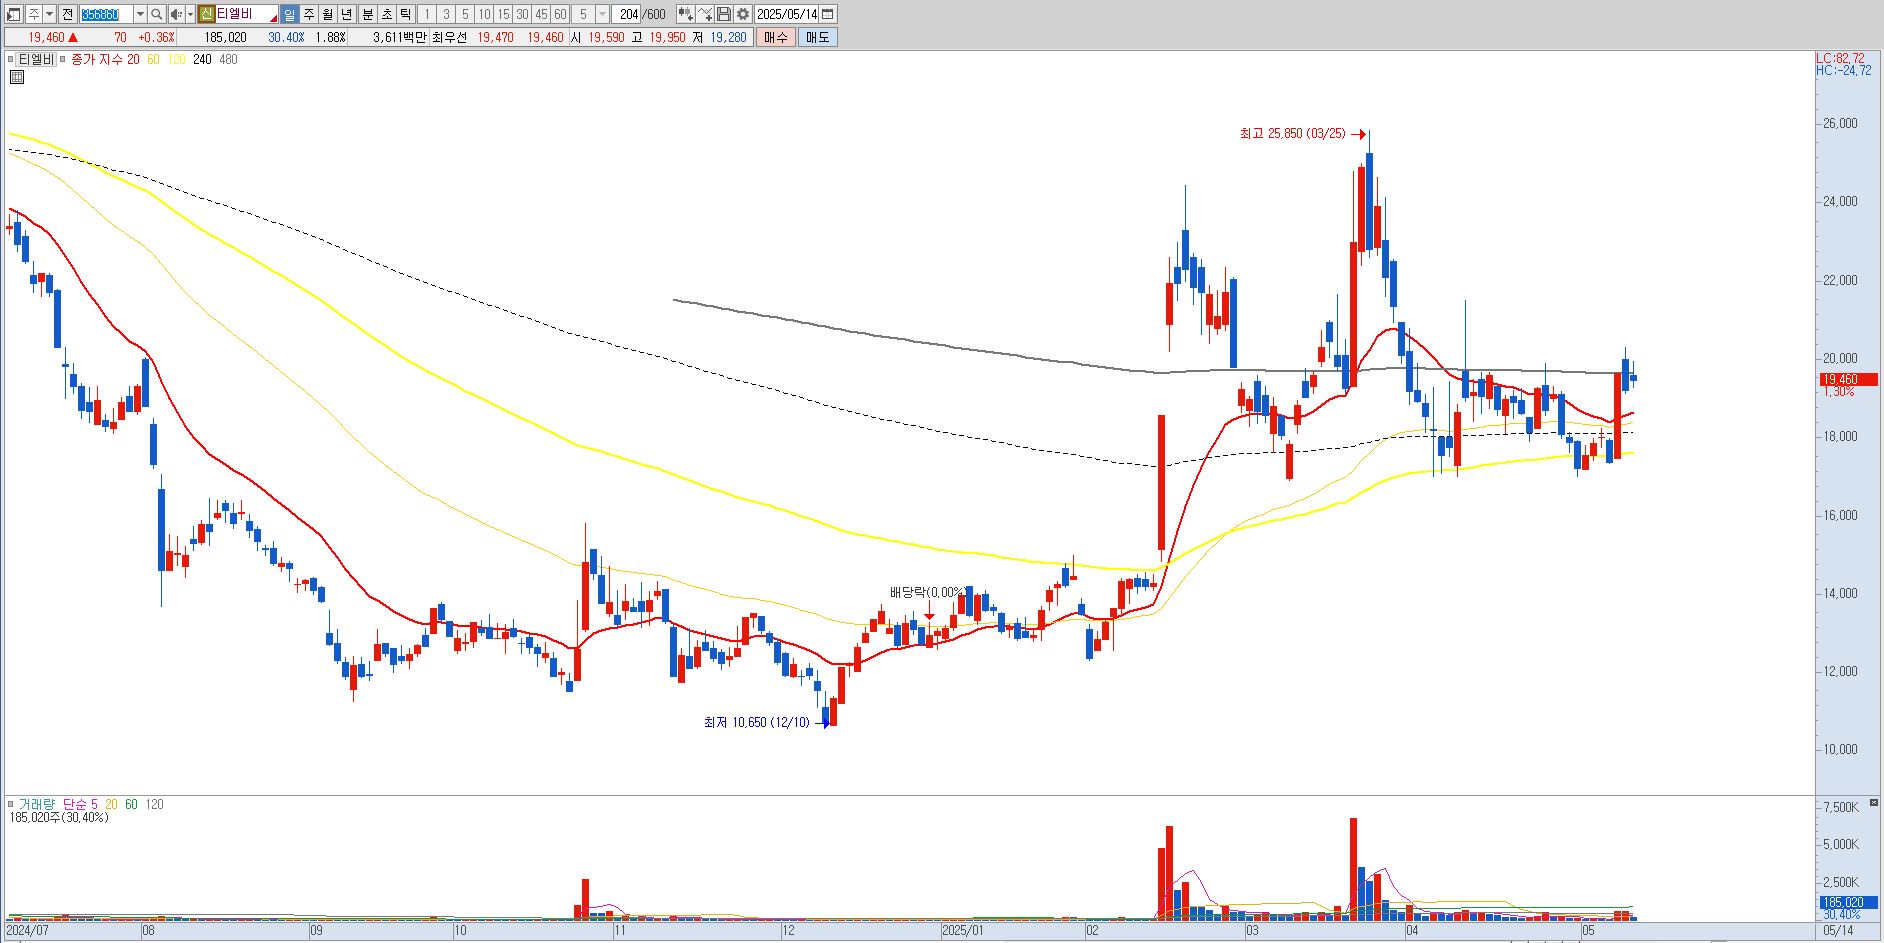Click the stock search magnifier icon

pos(157,14)
